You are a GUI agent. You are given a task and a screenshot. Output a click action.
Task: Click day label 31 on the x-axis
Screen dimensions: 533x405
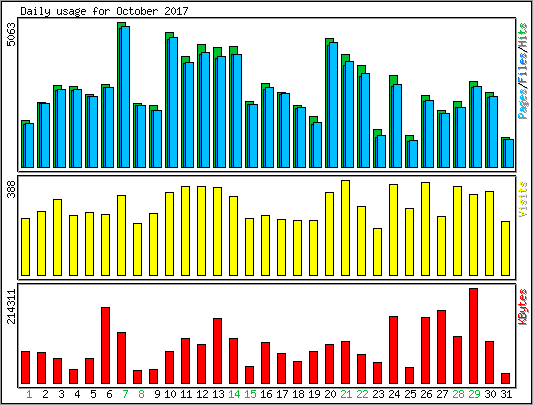506,394
